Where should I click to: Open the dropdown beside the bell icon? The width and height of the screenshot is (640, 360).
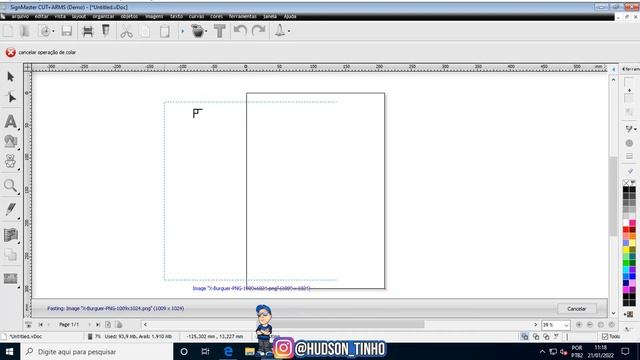tap(289, 31)
